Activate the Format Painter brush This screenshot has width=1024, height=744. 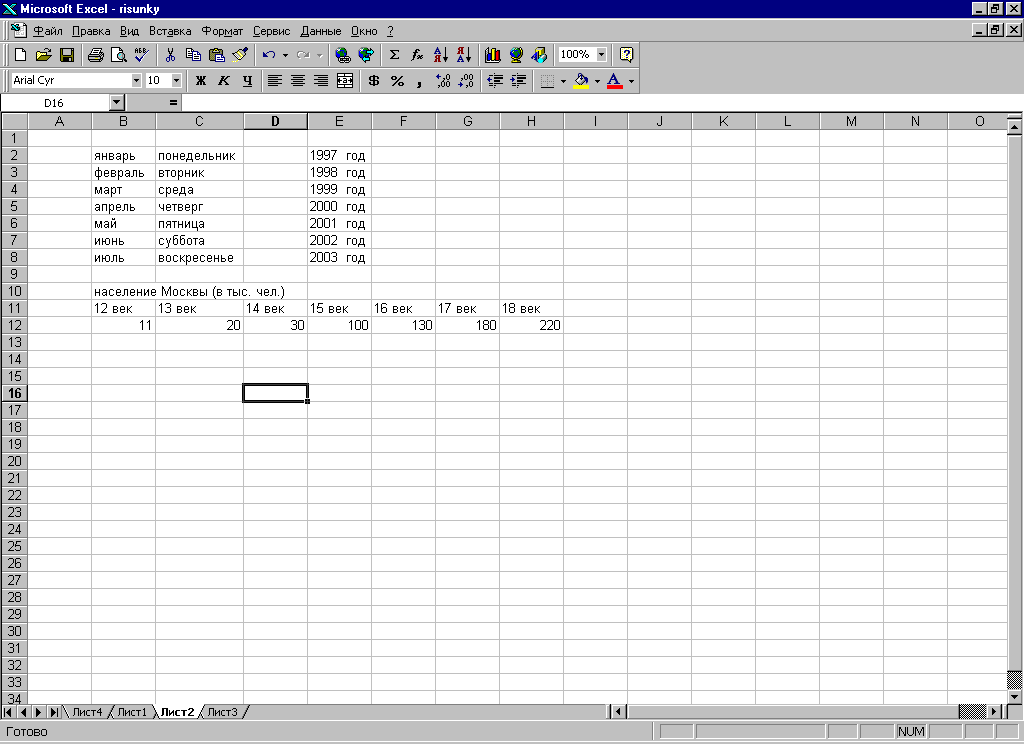(240, 55)
